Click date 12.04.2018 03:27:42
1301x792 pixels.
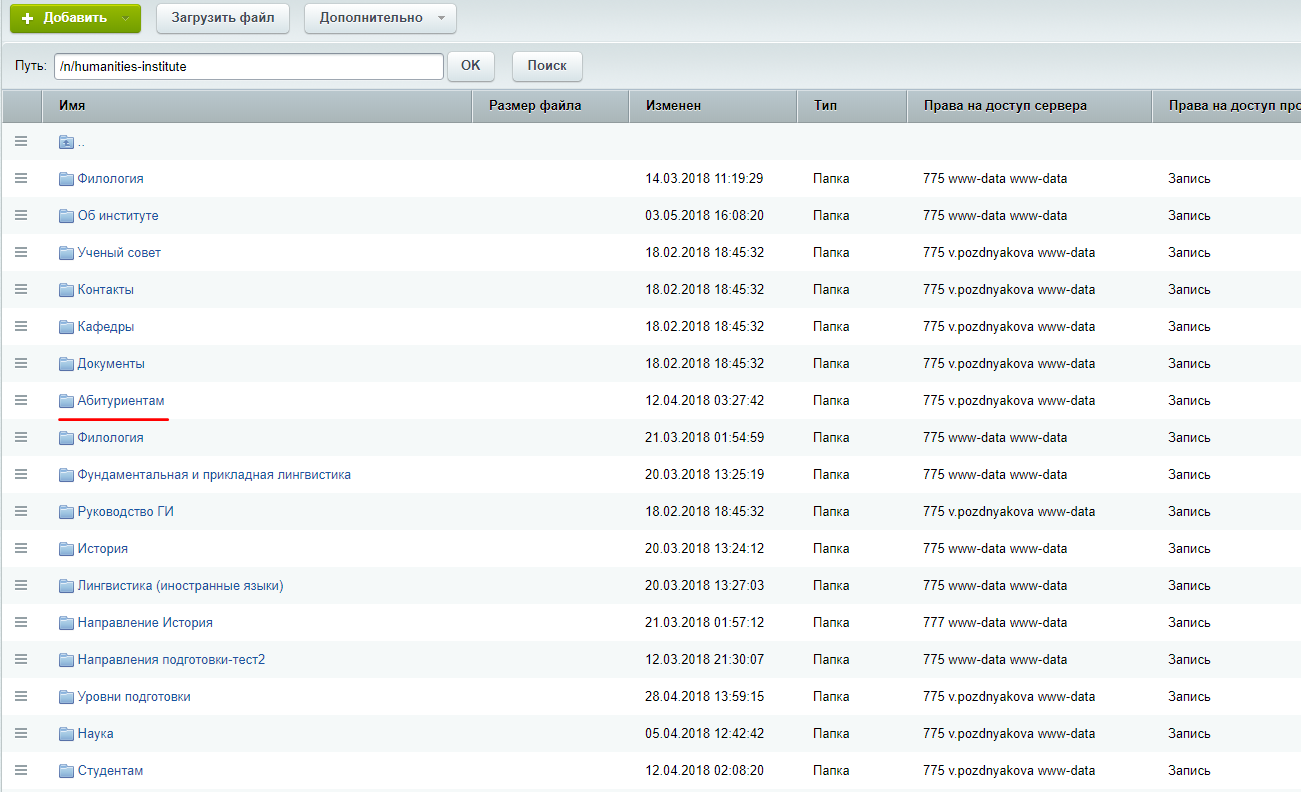tap(705, 400)
